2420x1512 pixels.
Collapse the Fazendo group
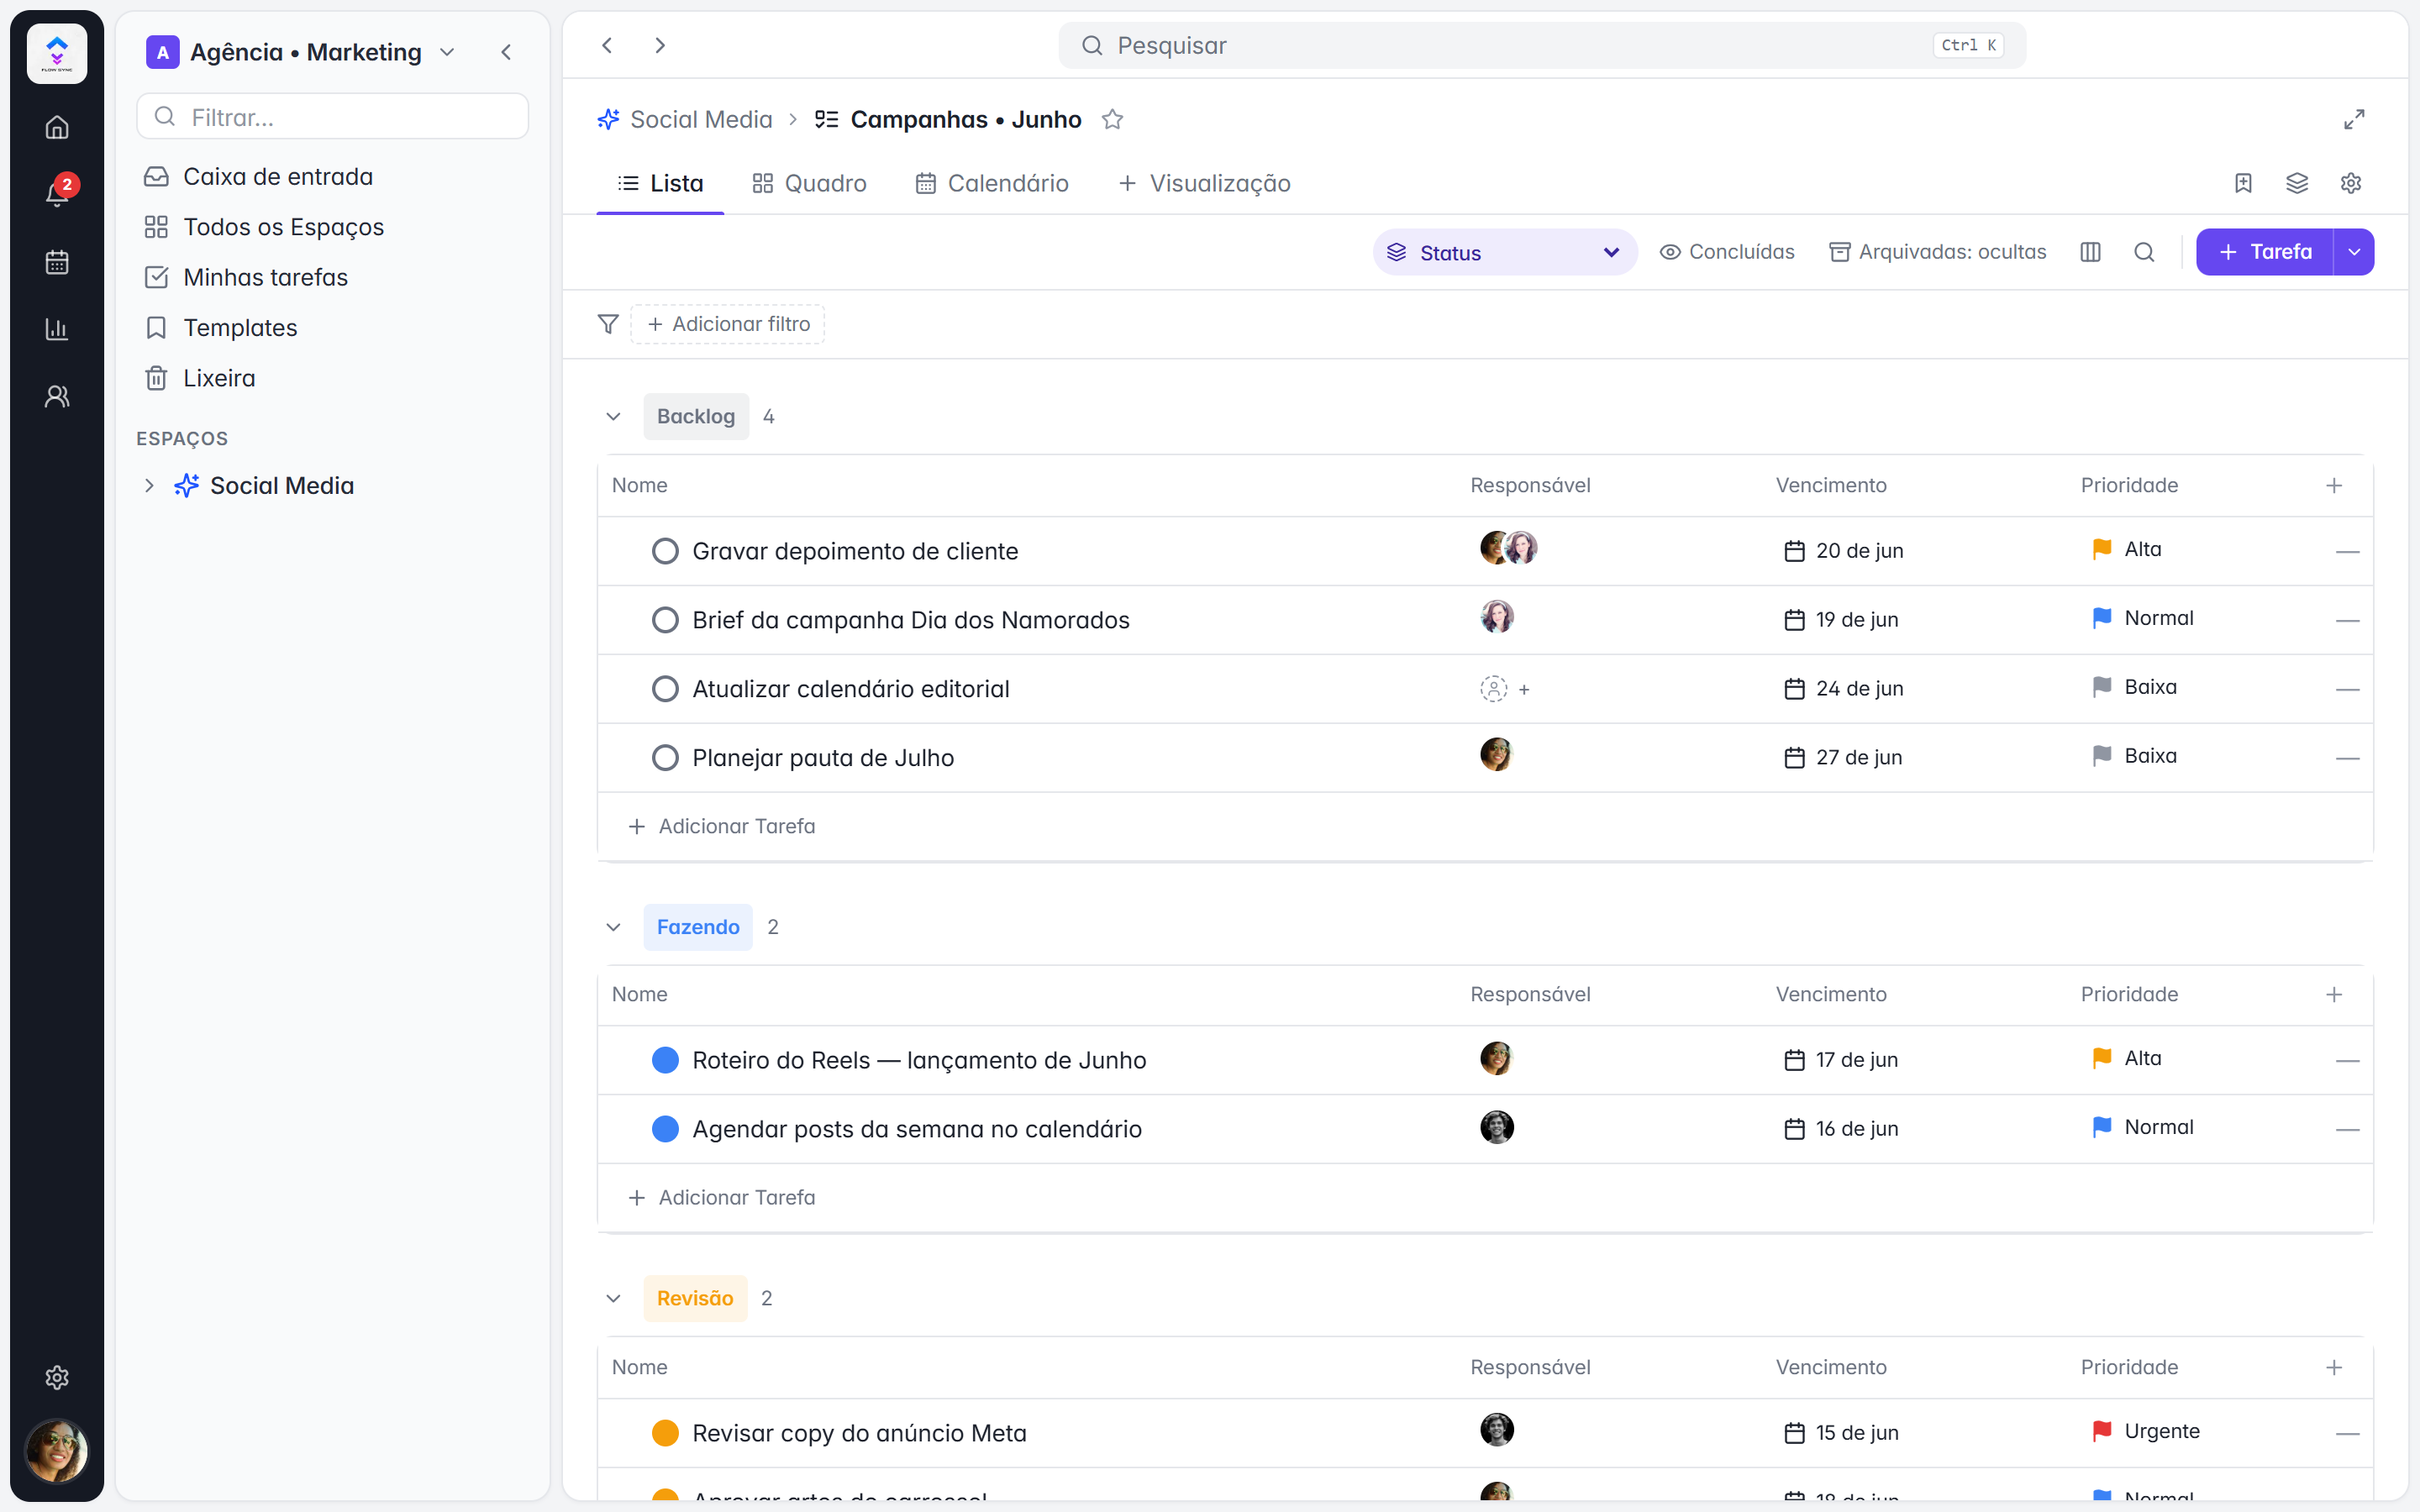click(613, 927)
